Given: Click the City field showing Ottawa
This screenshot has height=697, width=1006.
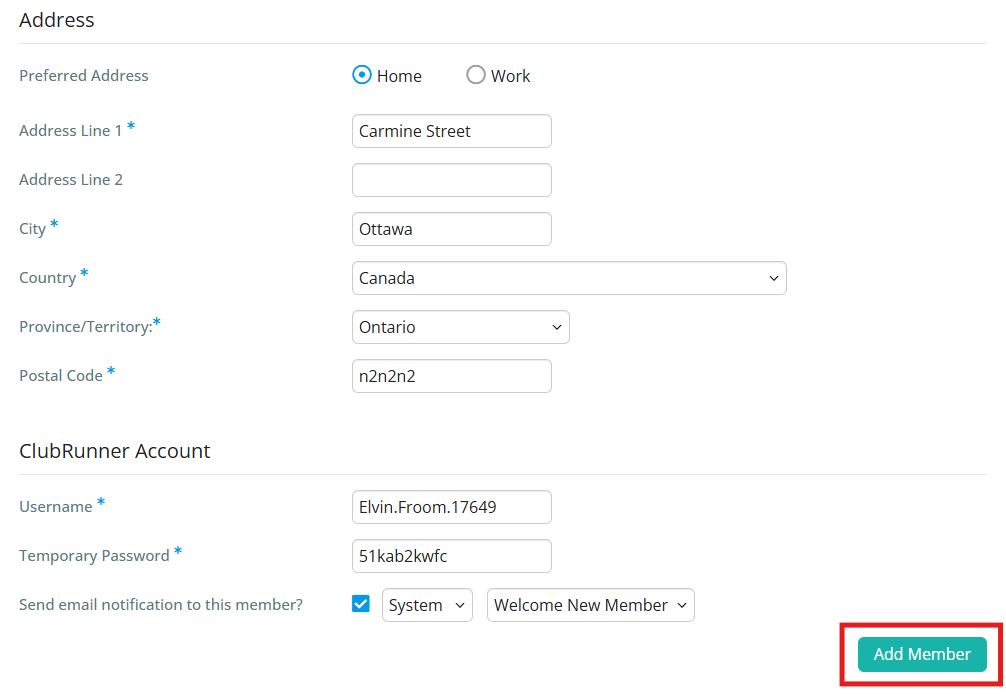Looking at the screenshot, I should coord(451,229).
